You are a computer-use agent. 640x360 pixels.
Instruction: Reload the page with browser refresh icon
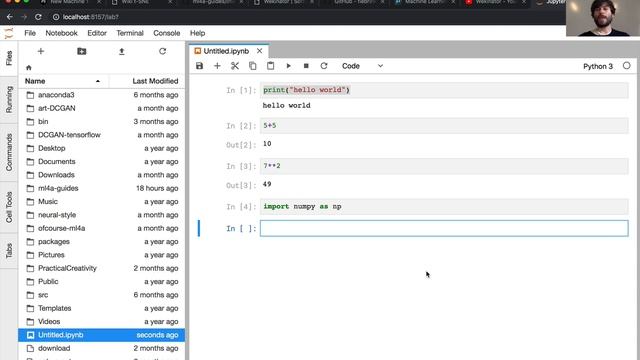[x=38, y=17]
